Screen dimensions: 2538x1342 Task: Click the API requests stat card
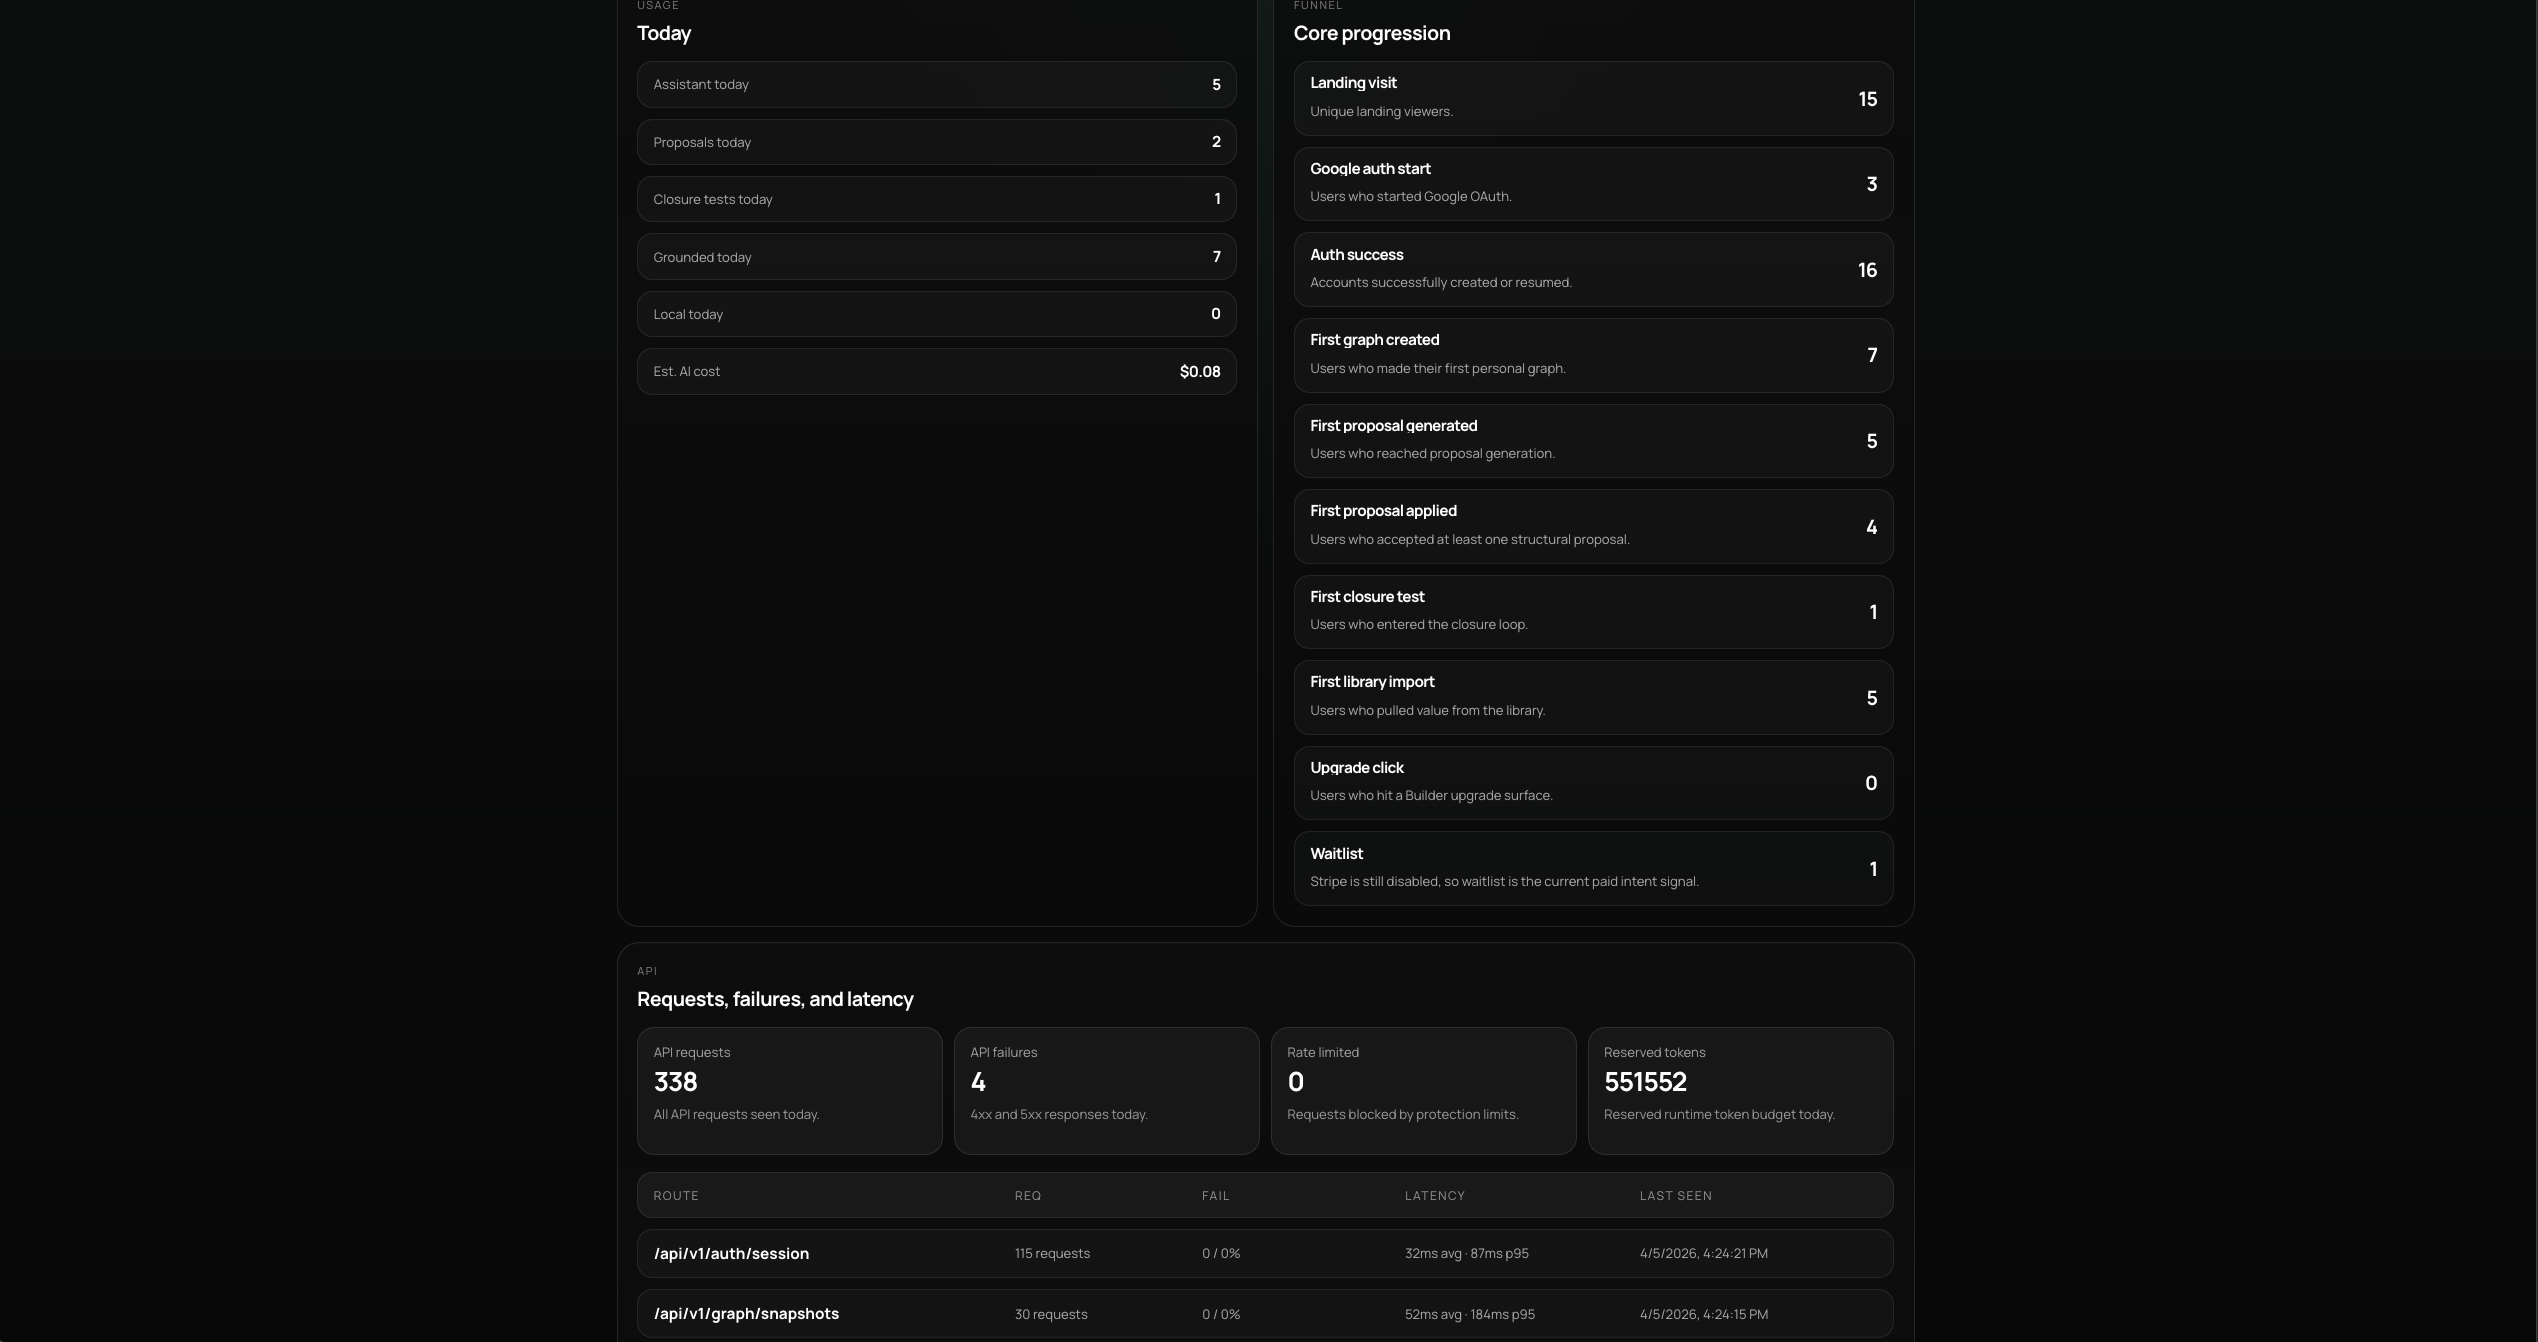tap(788, 1090)
